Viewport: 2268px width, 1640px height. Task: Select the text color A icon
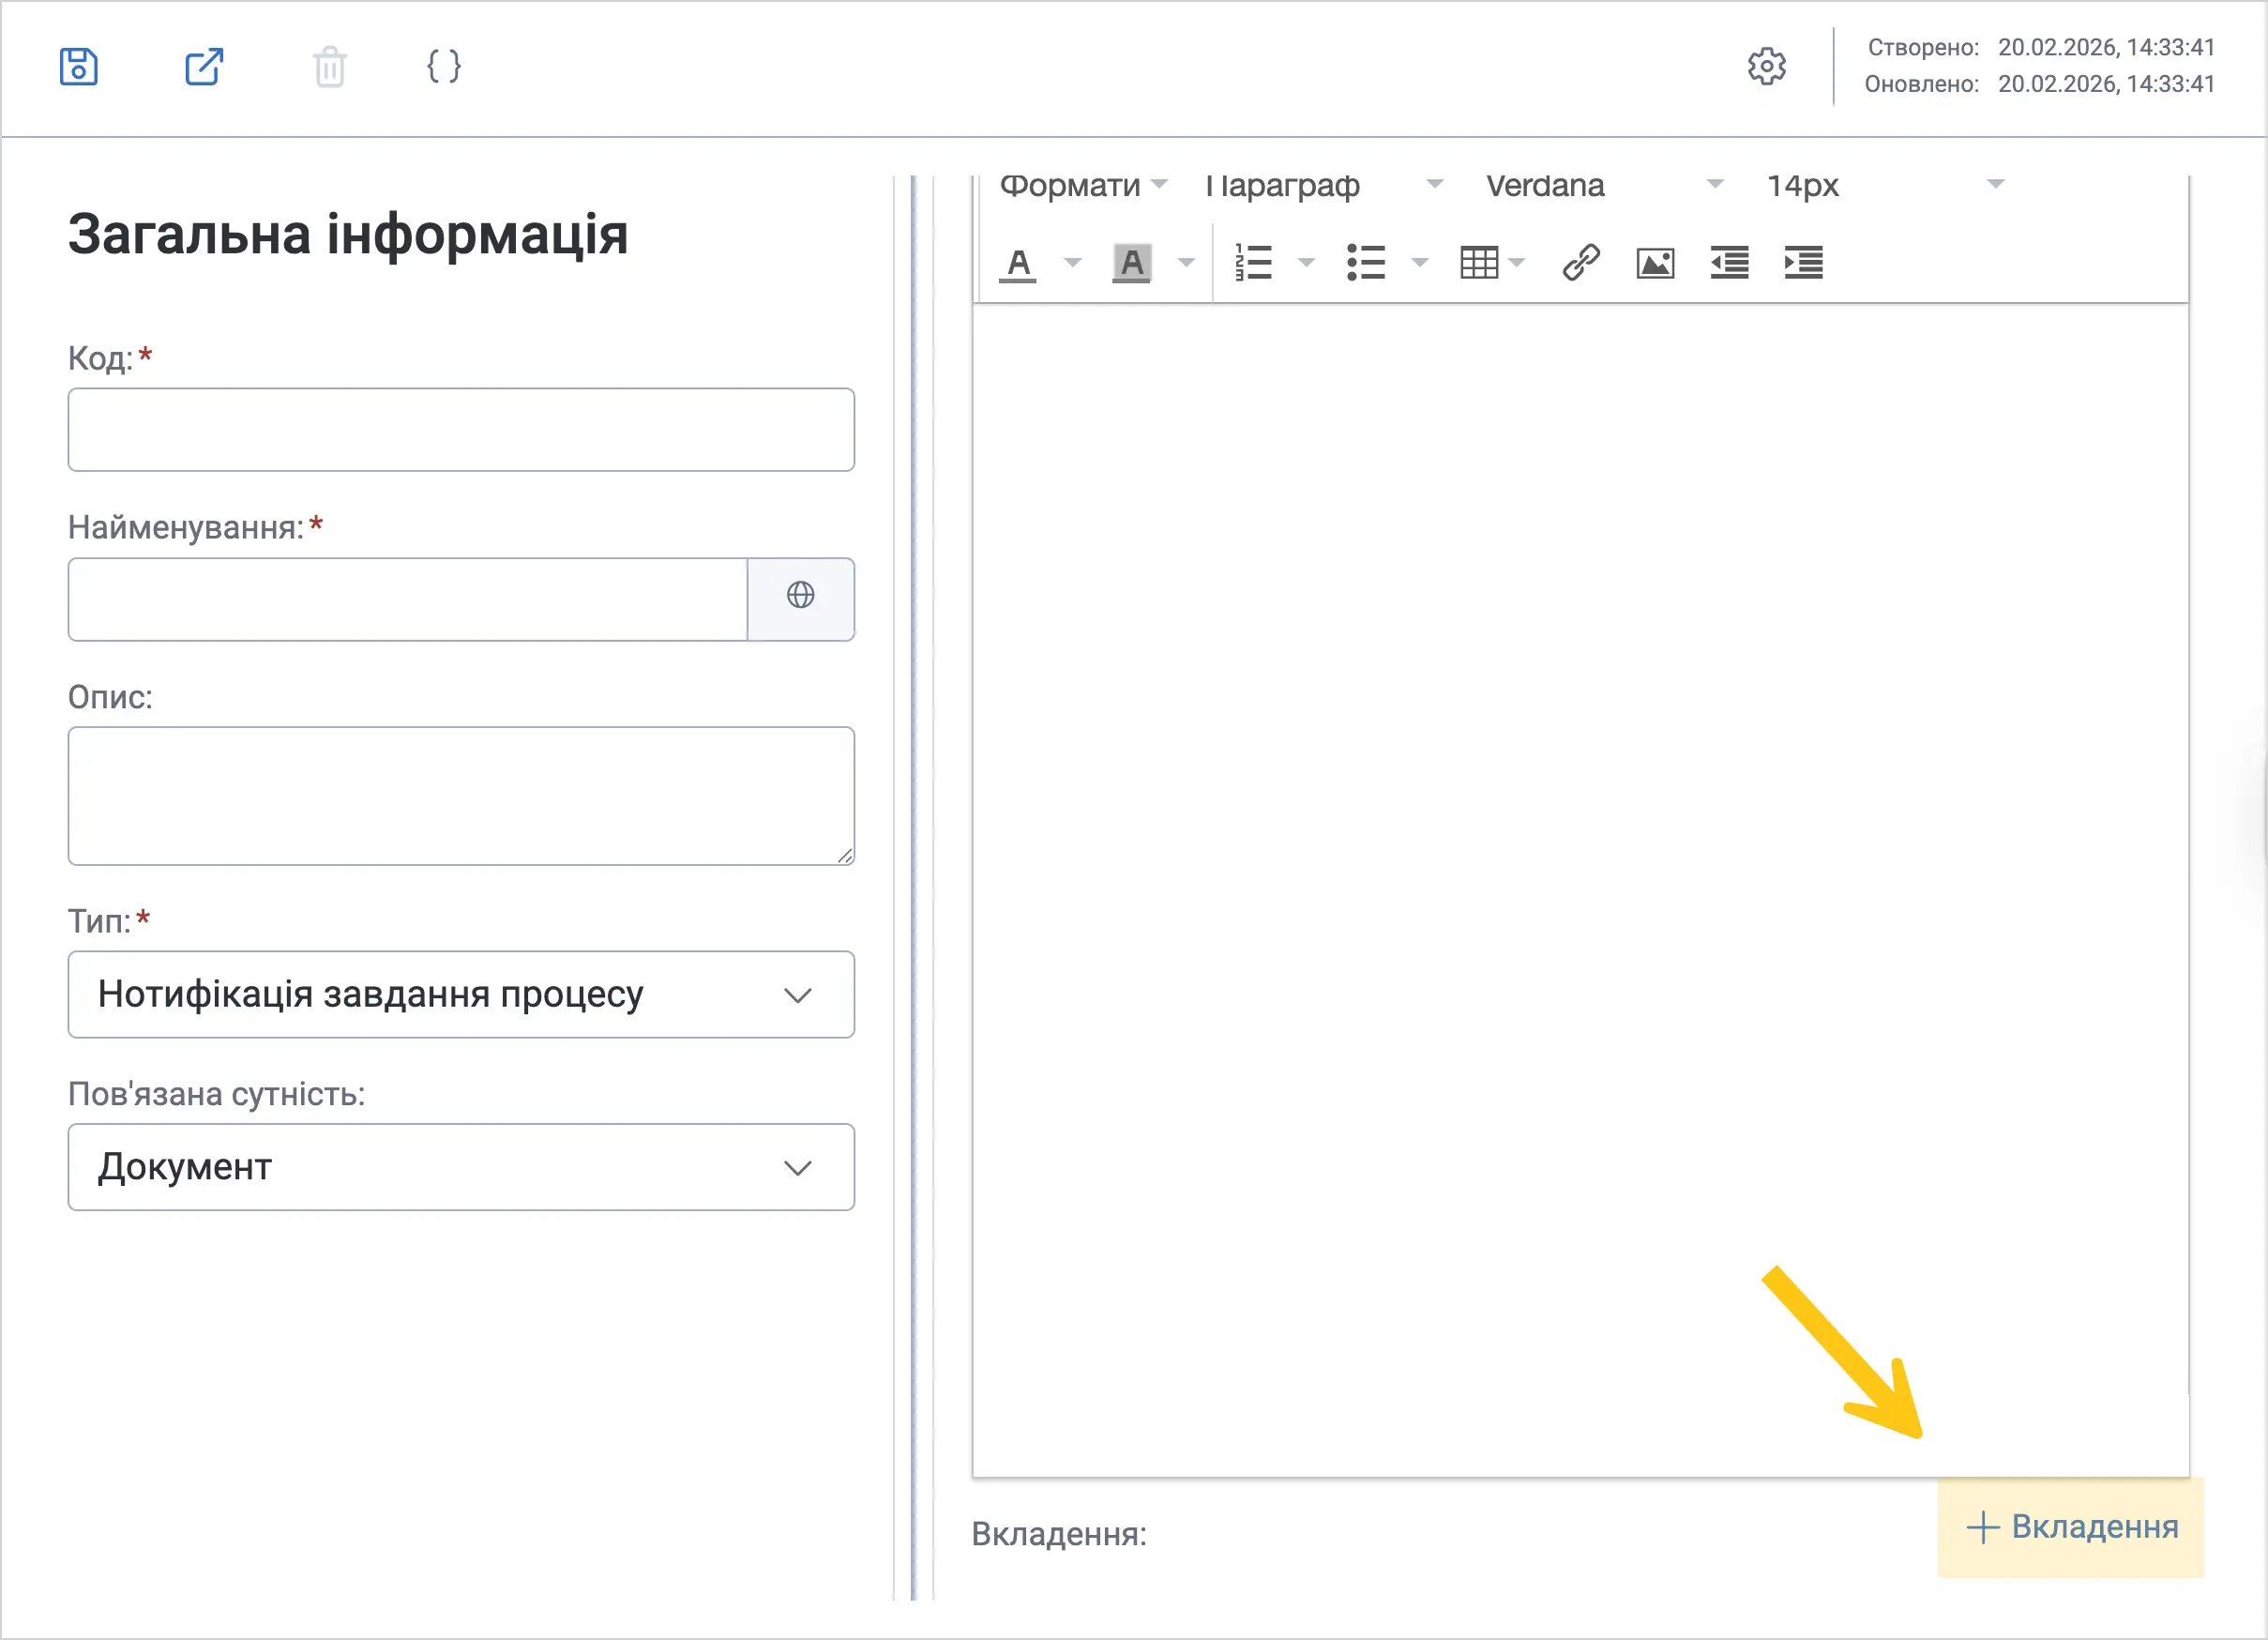(1018, 263)
